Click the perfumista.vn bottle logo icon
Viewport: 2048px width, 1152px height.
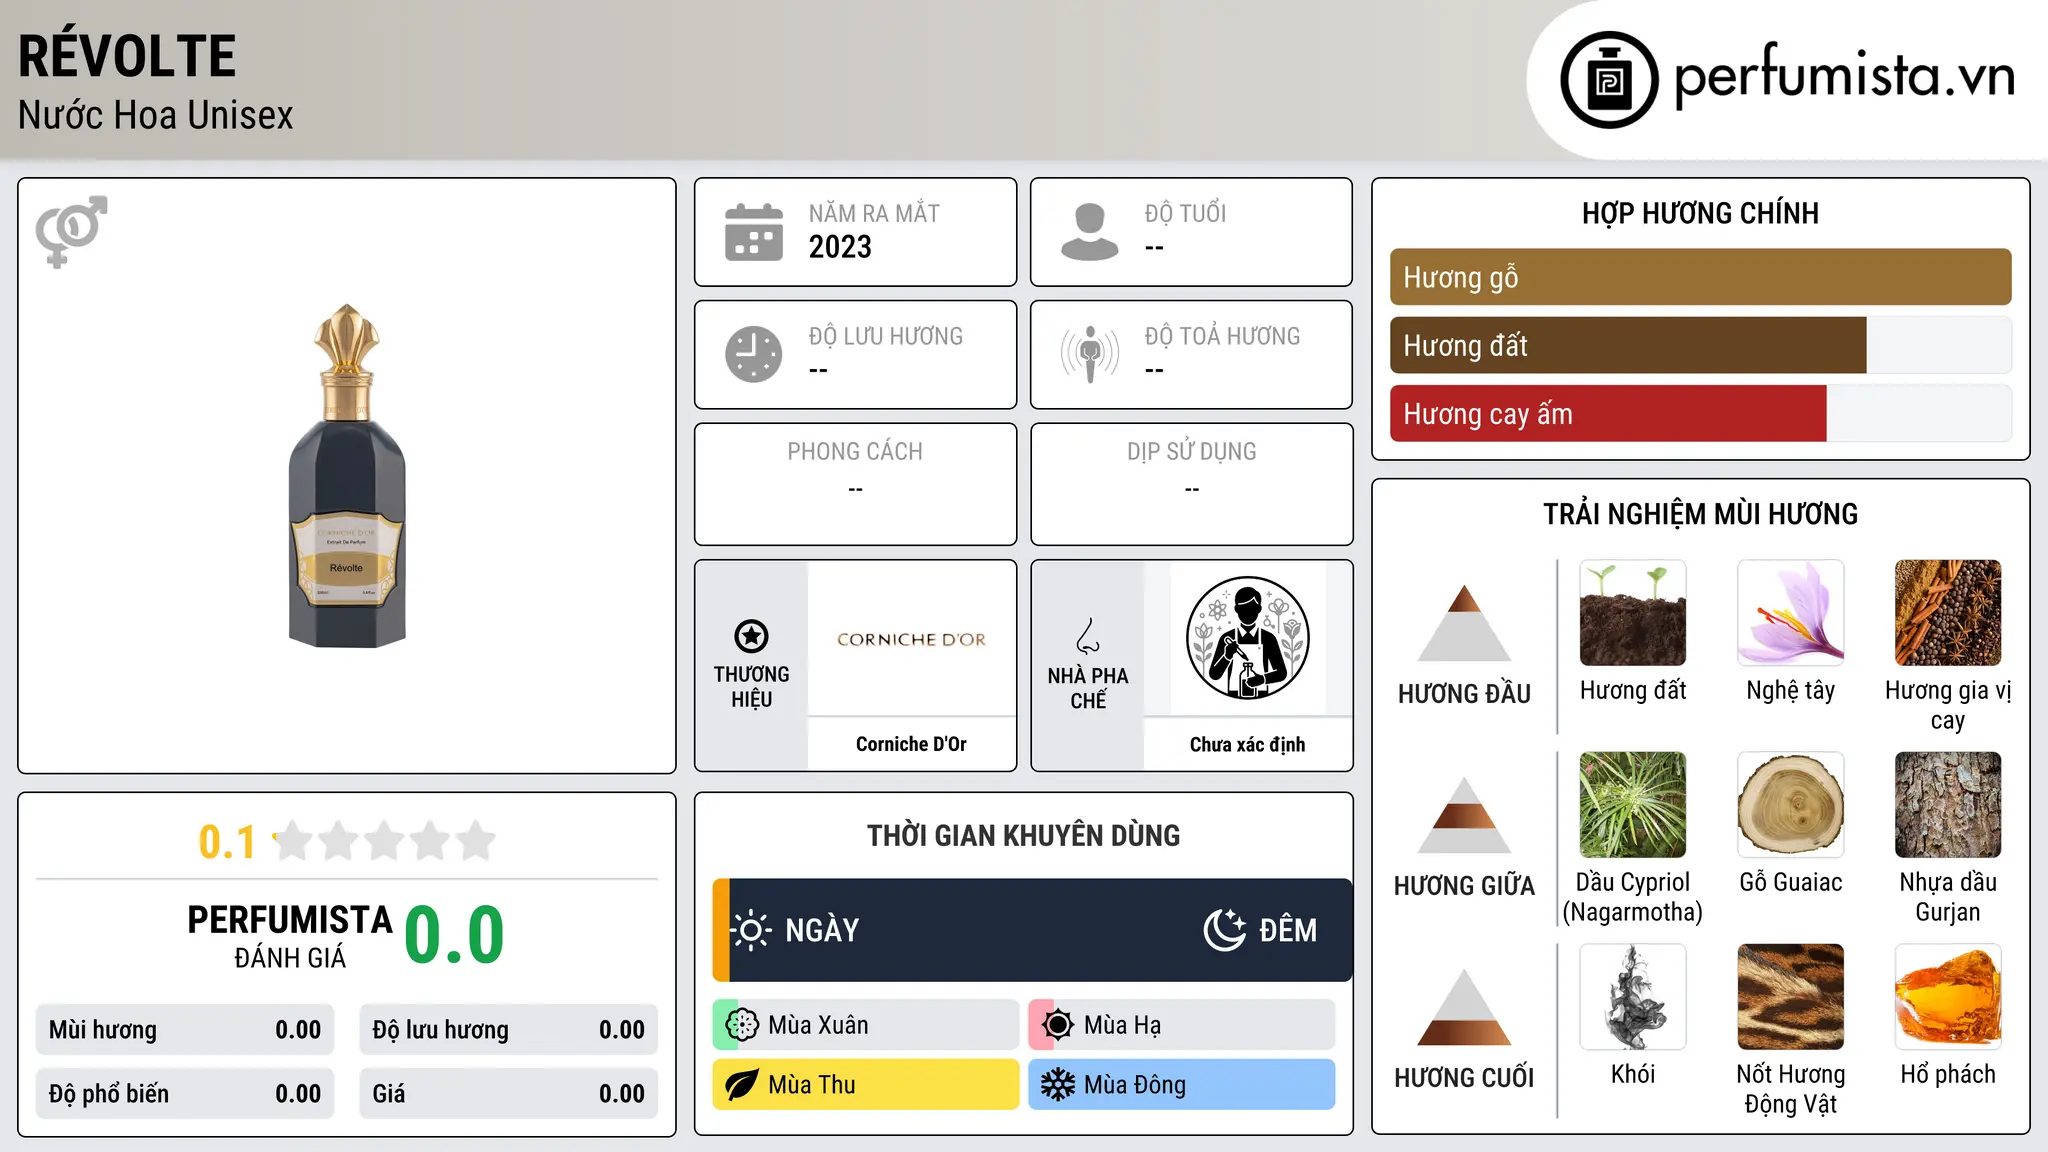click(1609, 80)
